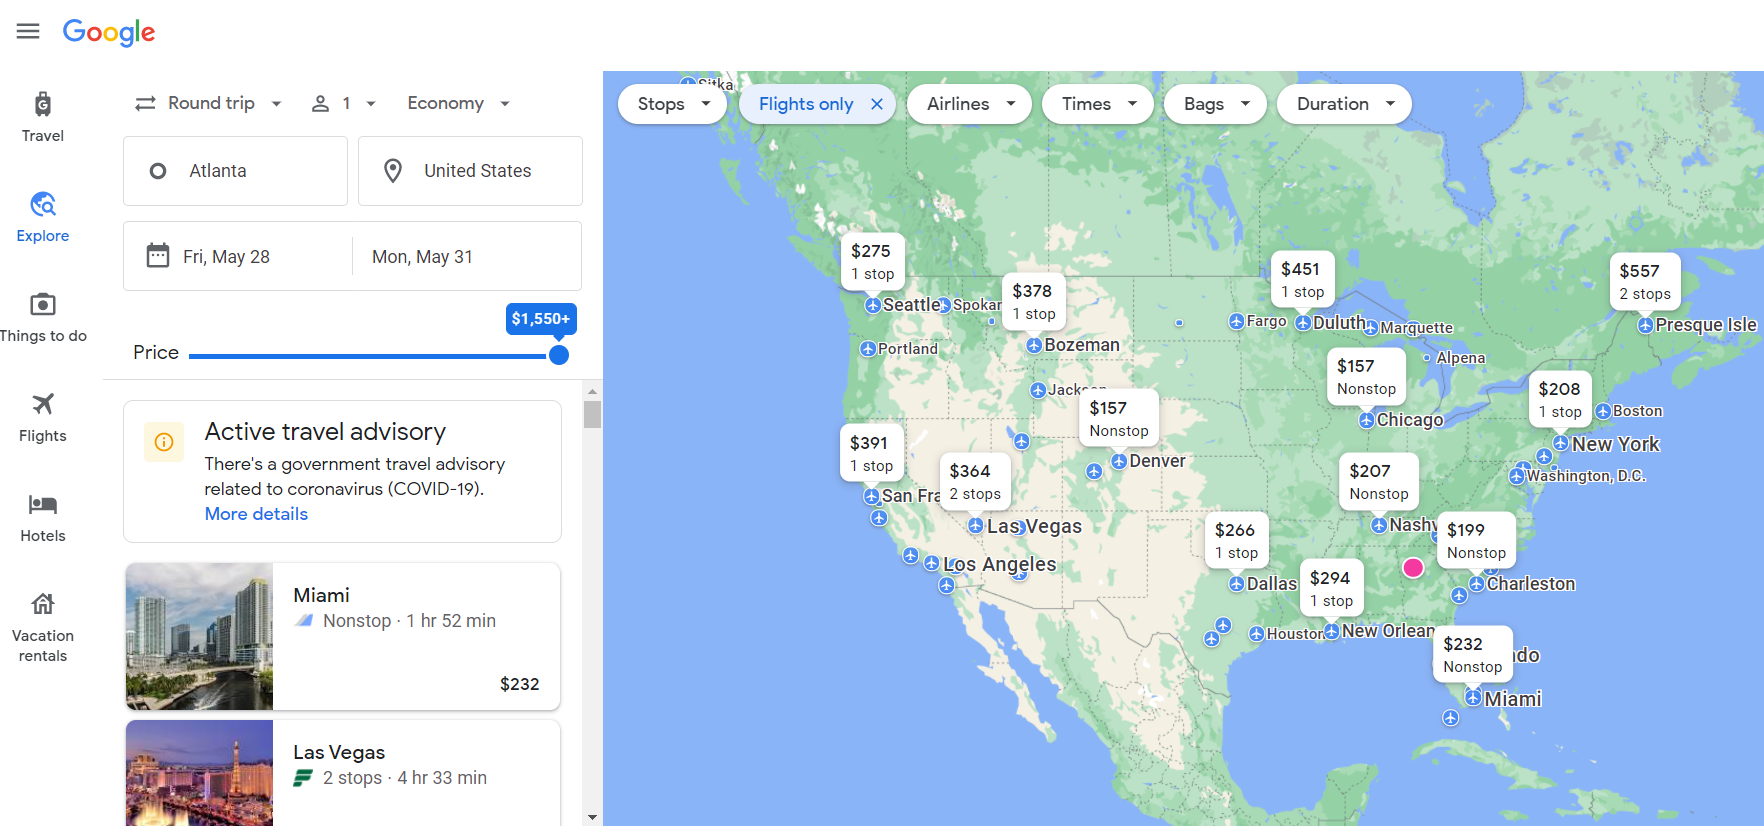1764x826 pixels.
Task: Remove the Flights only filter
Action: point(877,104)
